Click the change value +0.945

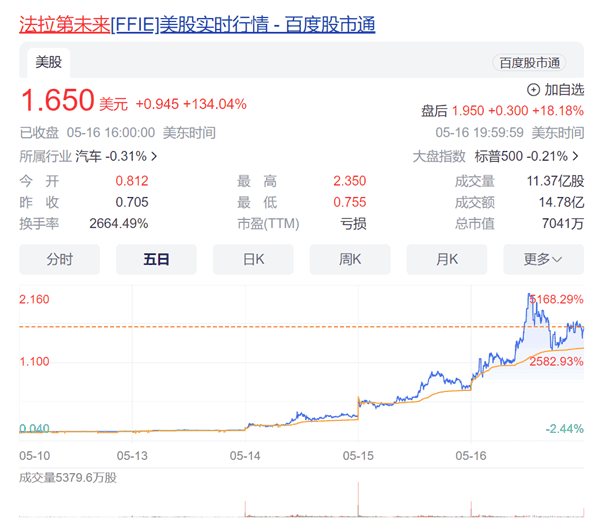[x=157, y=104]
